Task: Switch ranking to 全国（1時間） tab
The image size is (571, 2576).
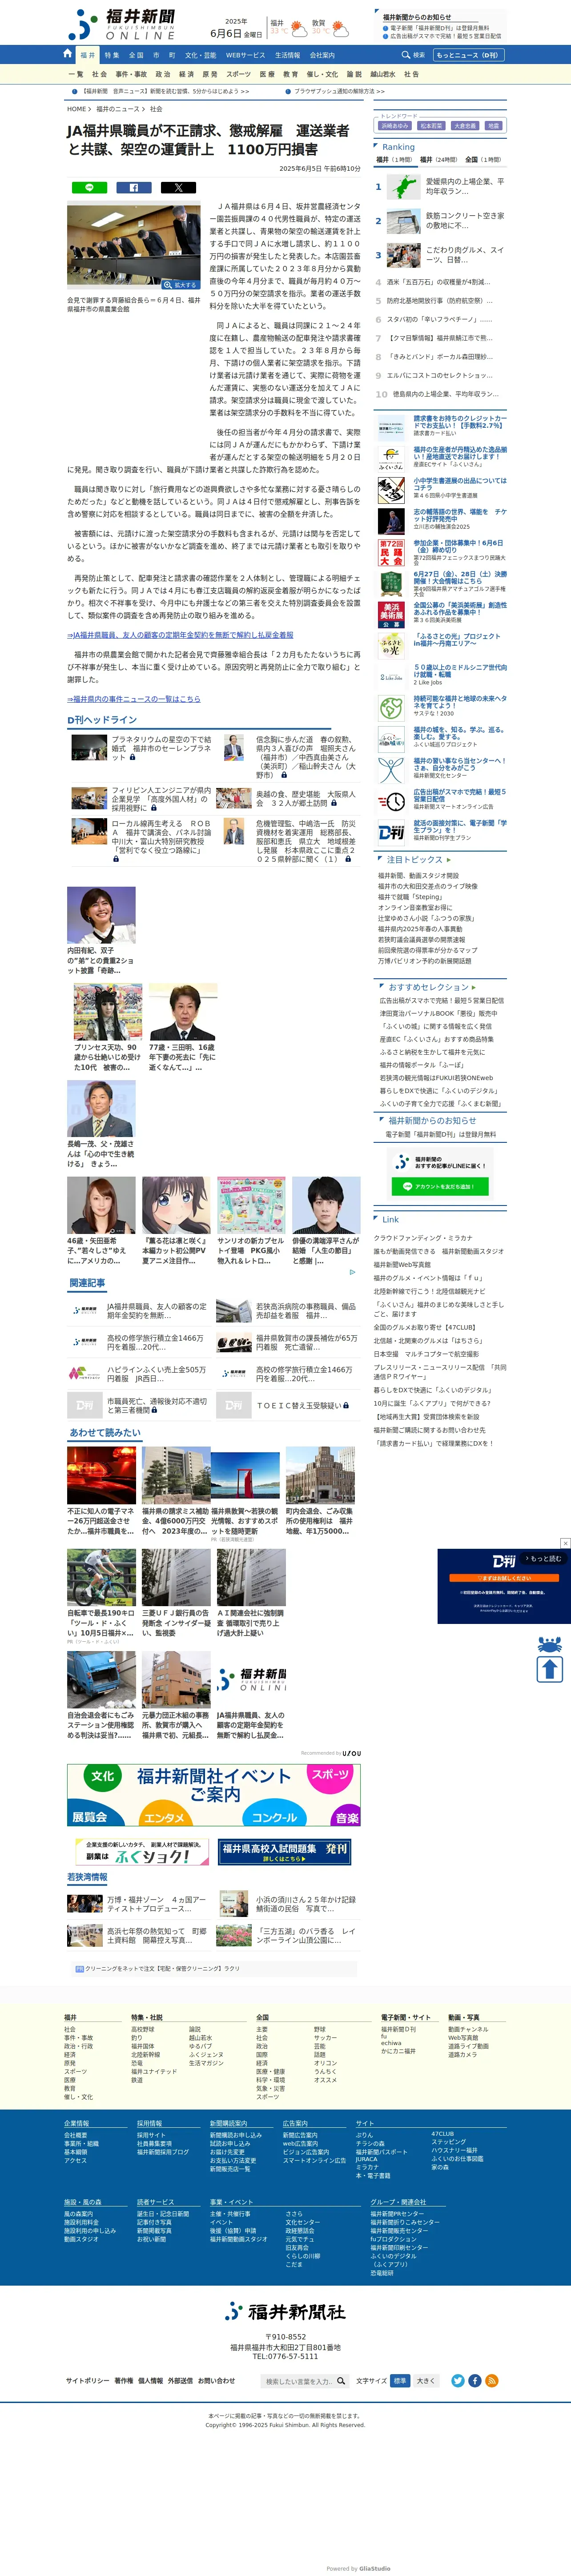Action: (484, 159)
